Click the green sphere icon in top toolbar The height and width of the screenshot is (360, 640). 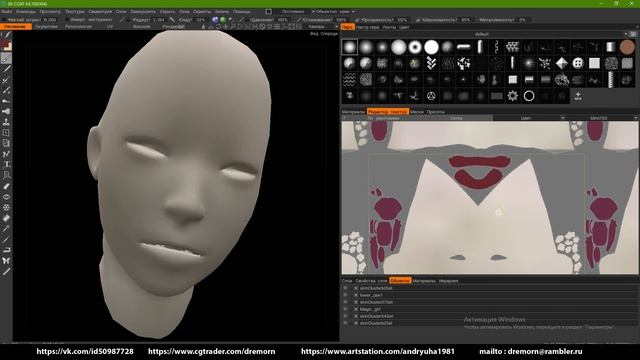223,20
